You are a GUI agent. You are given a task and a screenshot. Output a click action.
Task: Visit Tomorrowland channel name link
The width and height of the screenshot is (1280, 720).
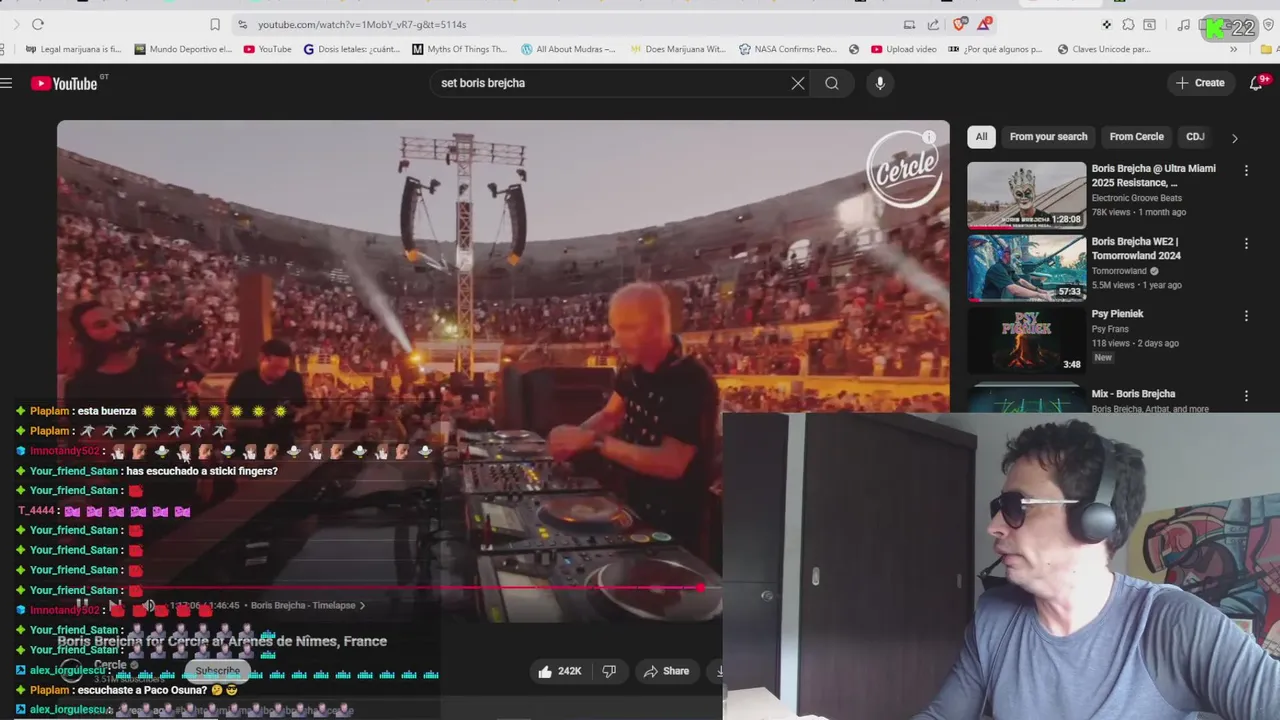(x=1119, y=271)
